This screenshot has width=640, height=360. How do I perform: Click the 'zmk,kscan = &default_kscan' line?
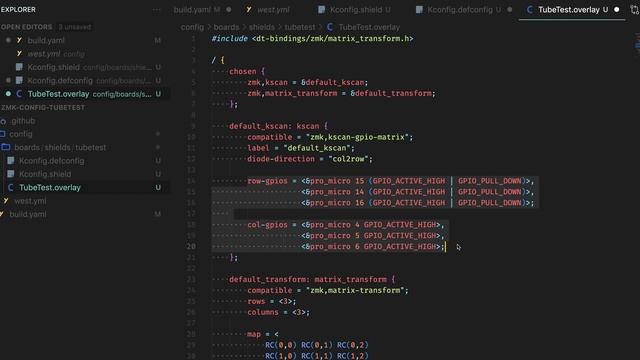pos(307,82)
